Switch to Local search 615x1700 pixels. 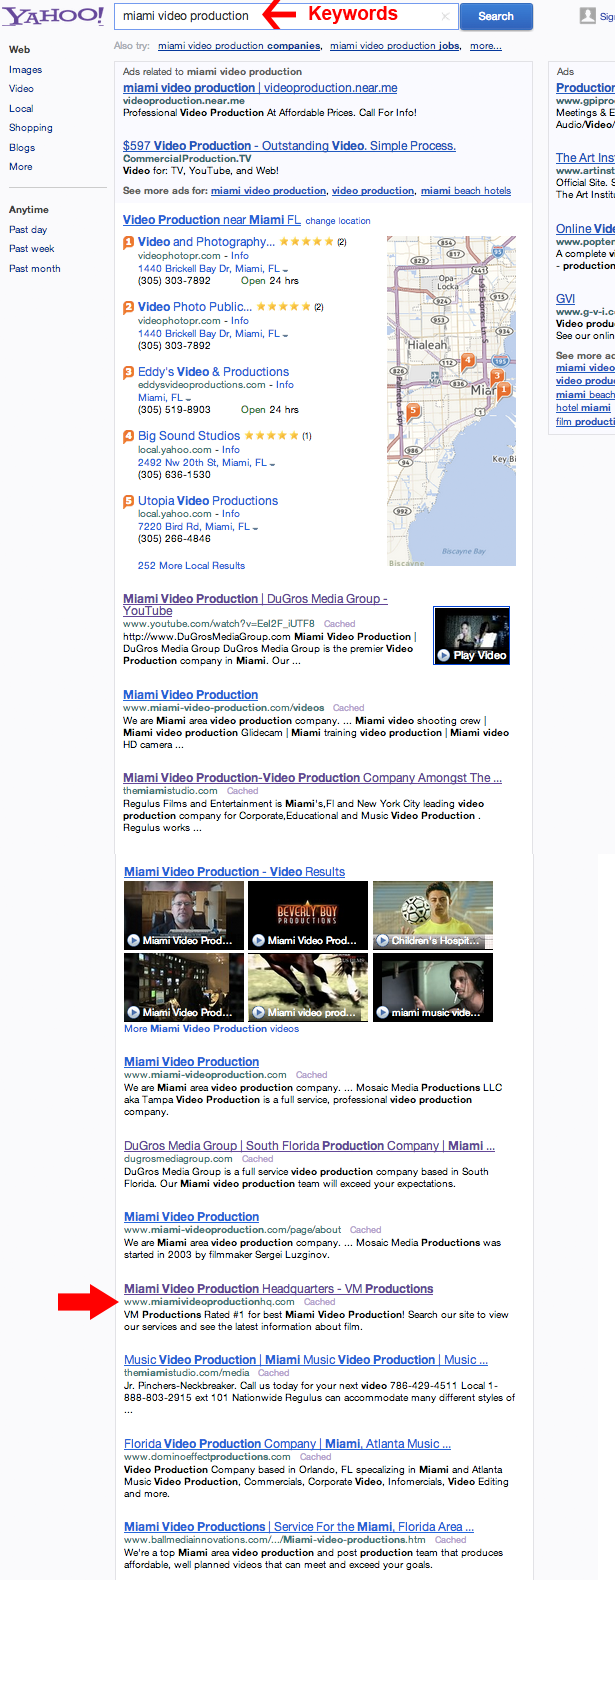21,108
